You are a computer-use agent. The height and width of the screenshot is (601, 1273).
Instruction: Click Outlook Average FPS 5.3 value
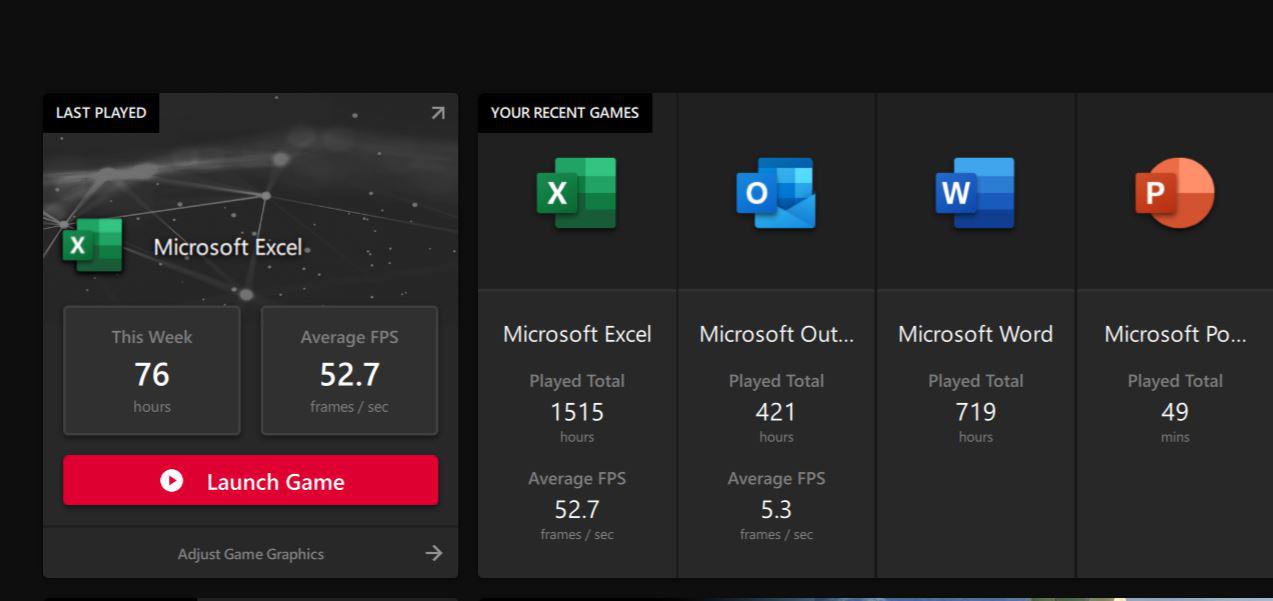(776, 510)
